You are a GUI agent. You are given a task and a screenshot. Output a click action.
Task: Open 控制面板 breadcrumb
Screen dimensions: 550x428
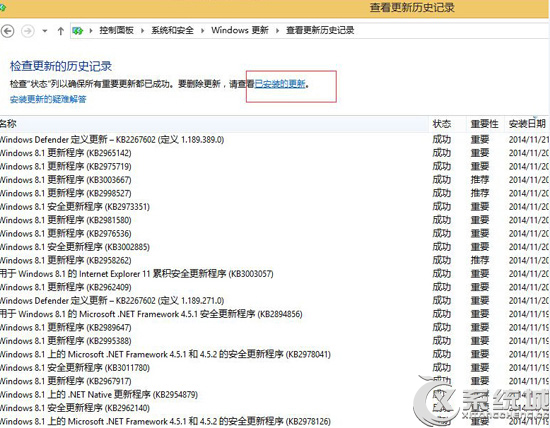tap(116, 31)
